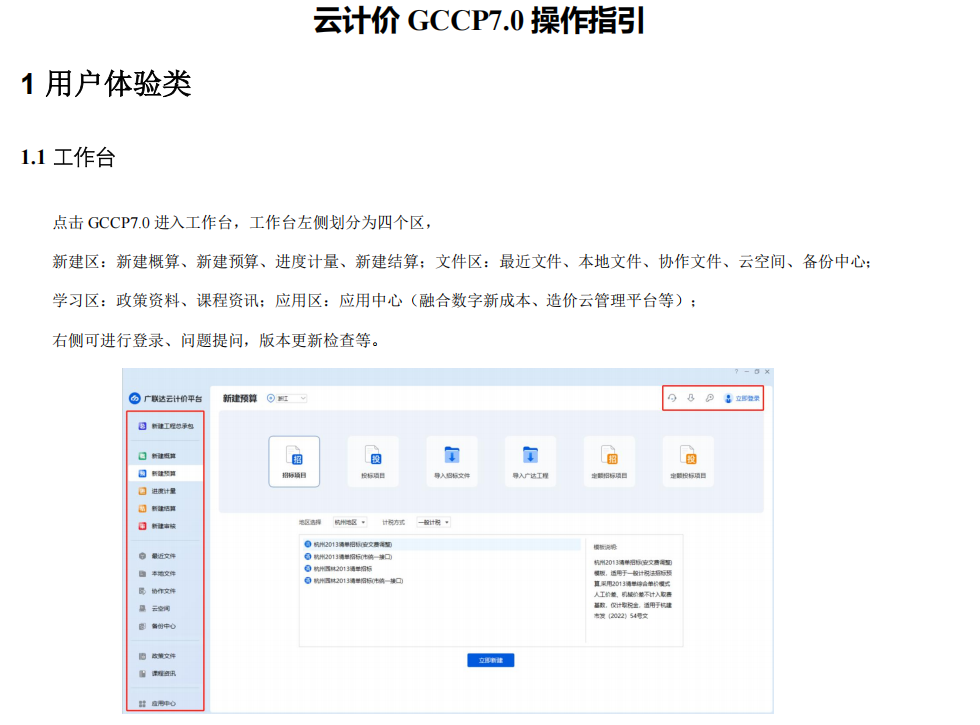
Task: Open 应用中心 in the sidebar
Action: pos(160,702)
